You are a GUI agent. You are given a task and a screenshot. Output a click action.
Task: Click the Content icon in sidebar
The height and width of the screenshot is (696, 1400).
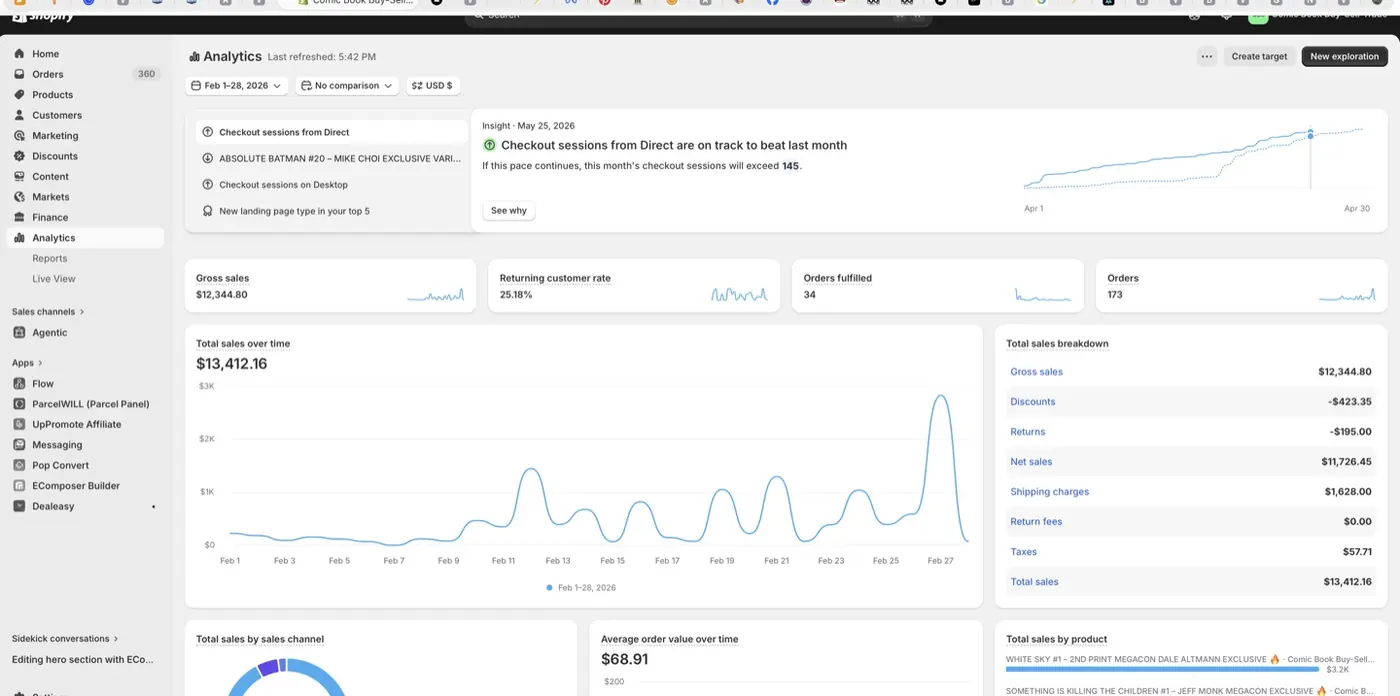pos(19,177)
